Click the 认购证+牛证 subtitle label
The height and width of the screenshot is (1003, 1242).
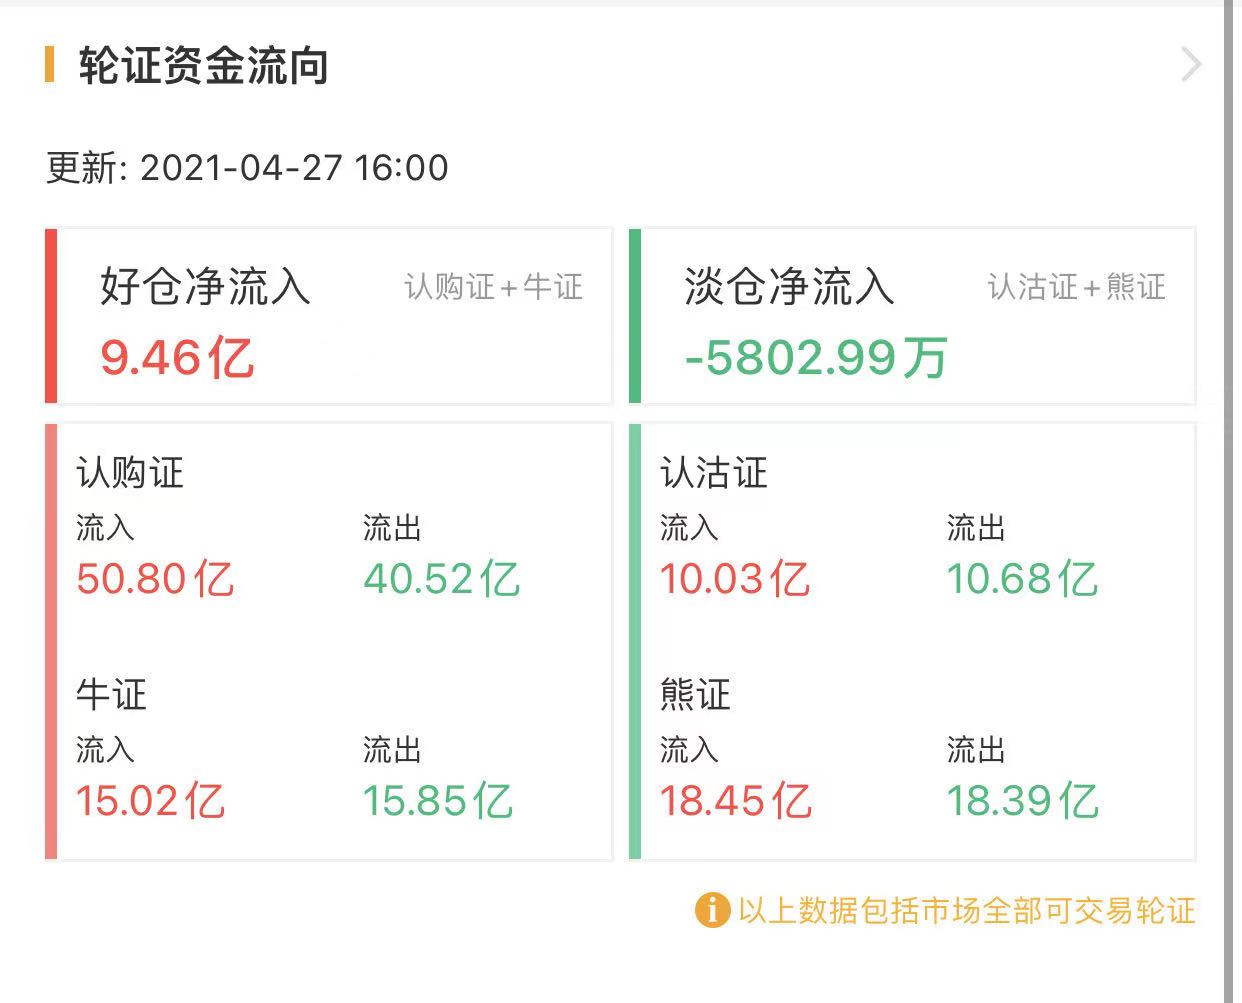pyautogui.click(x=493, y=288)
